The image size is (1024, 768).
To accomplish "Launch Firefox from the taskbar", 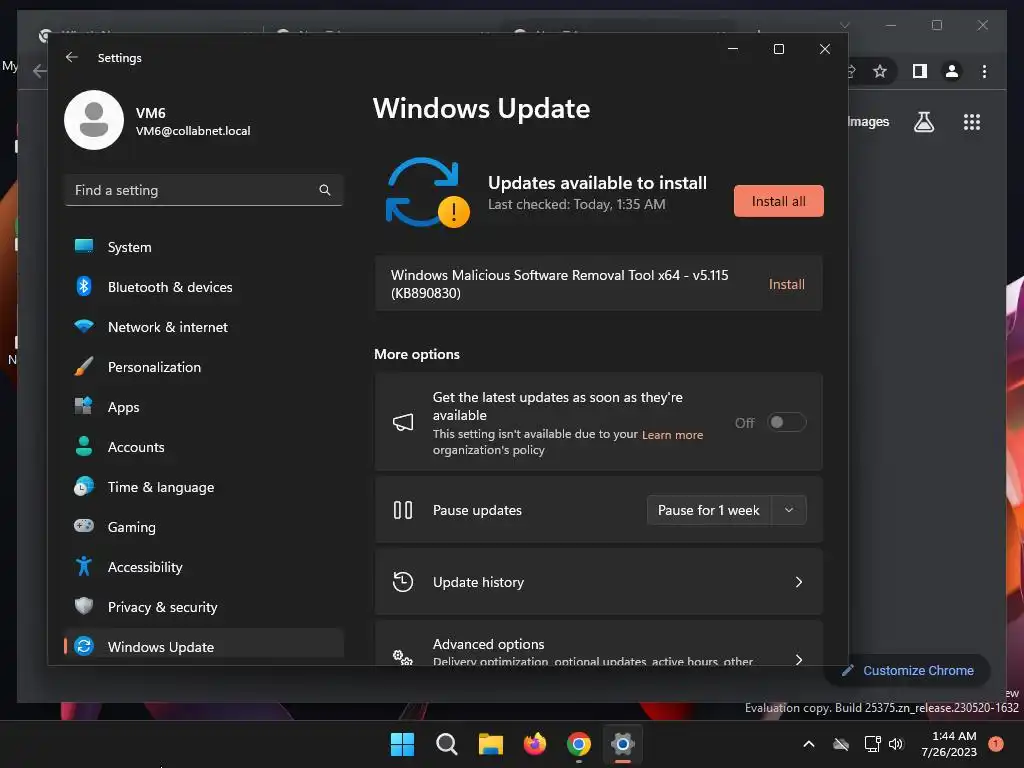I will pos(535,744).
